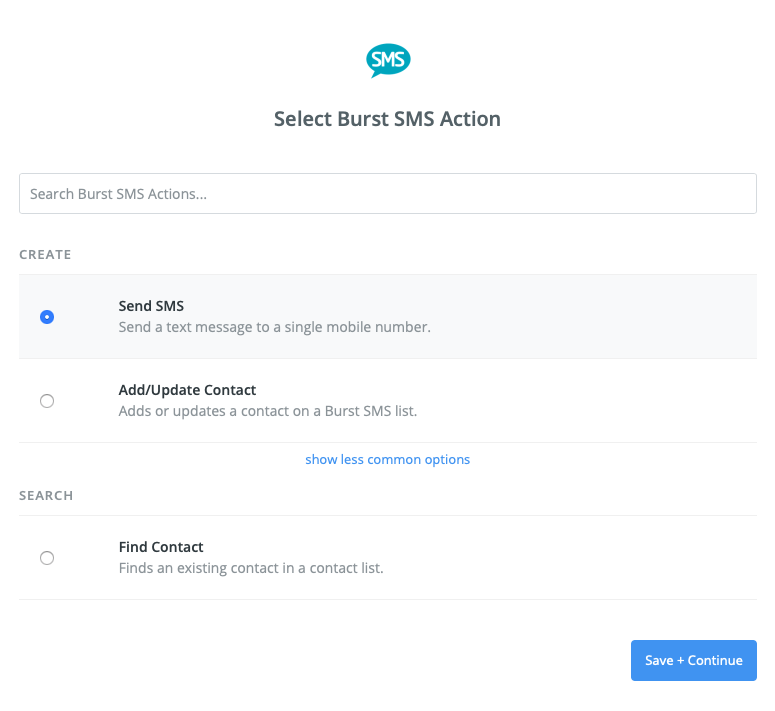The width and height of the screenshot is (775, 711).
Task: Click empty space in Find Contact row
Action: (x=593, y=558)
